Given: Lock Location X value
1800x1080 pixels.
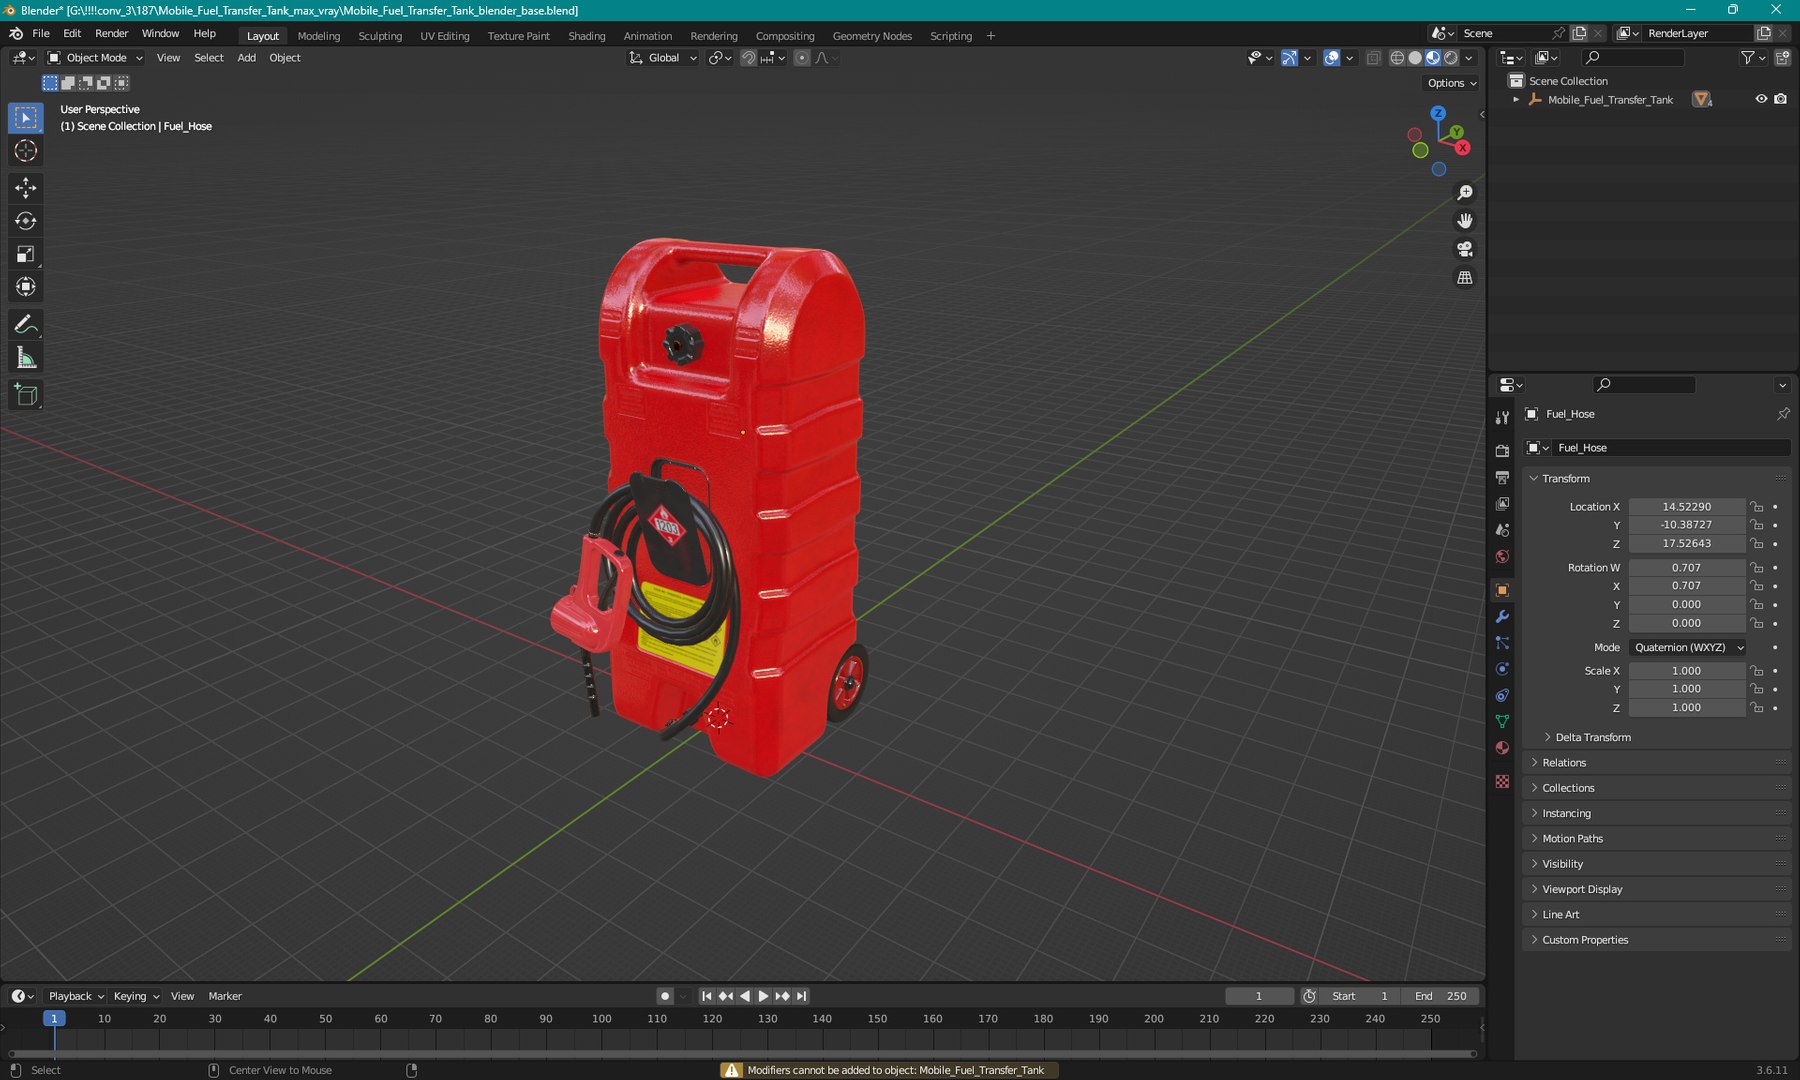Looking at the screenshot, I should [x=1757, y=507].
